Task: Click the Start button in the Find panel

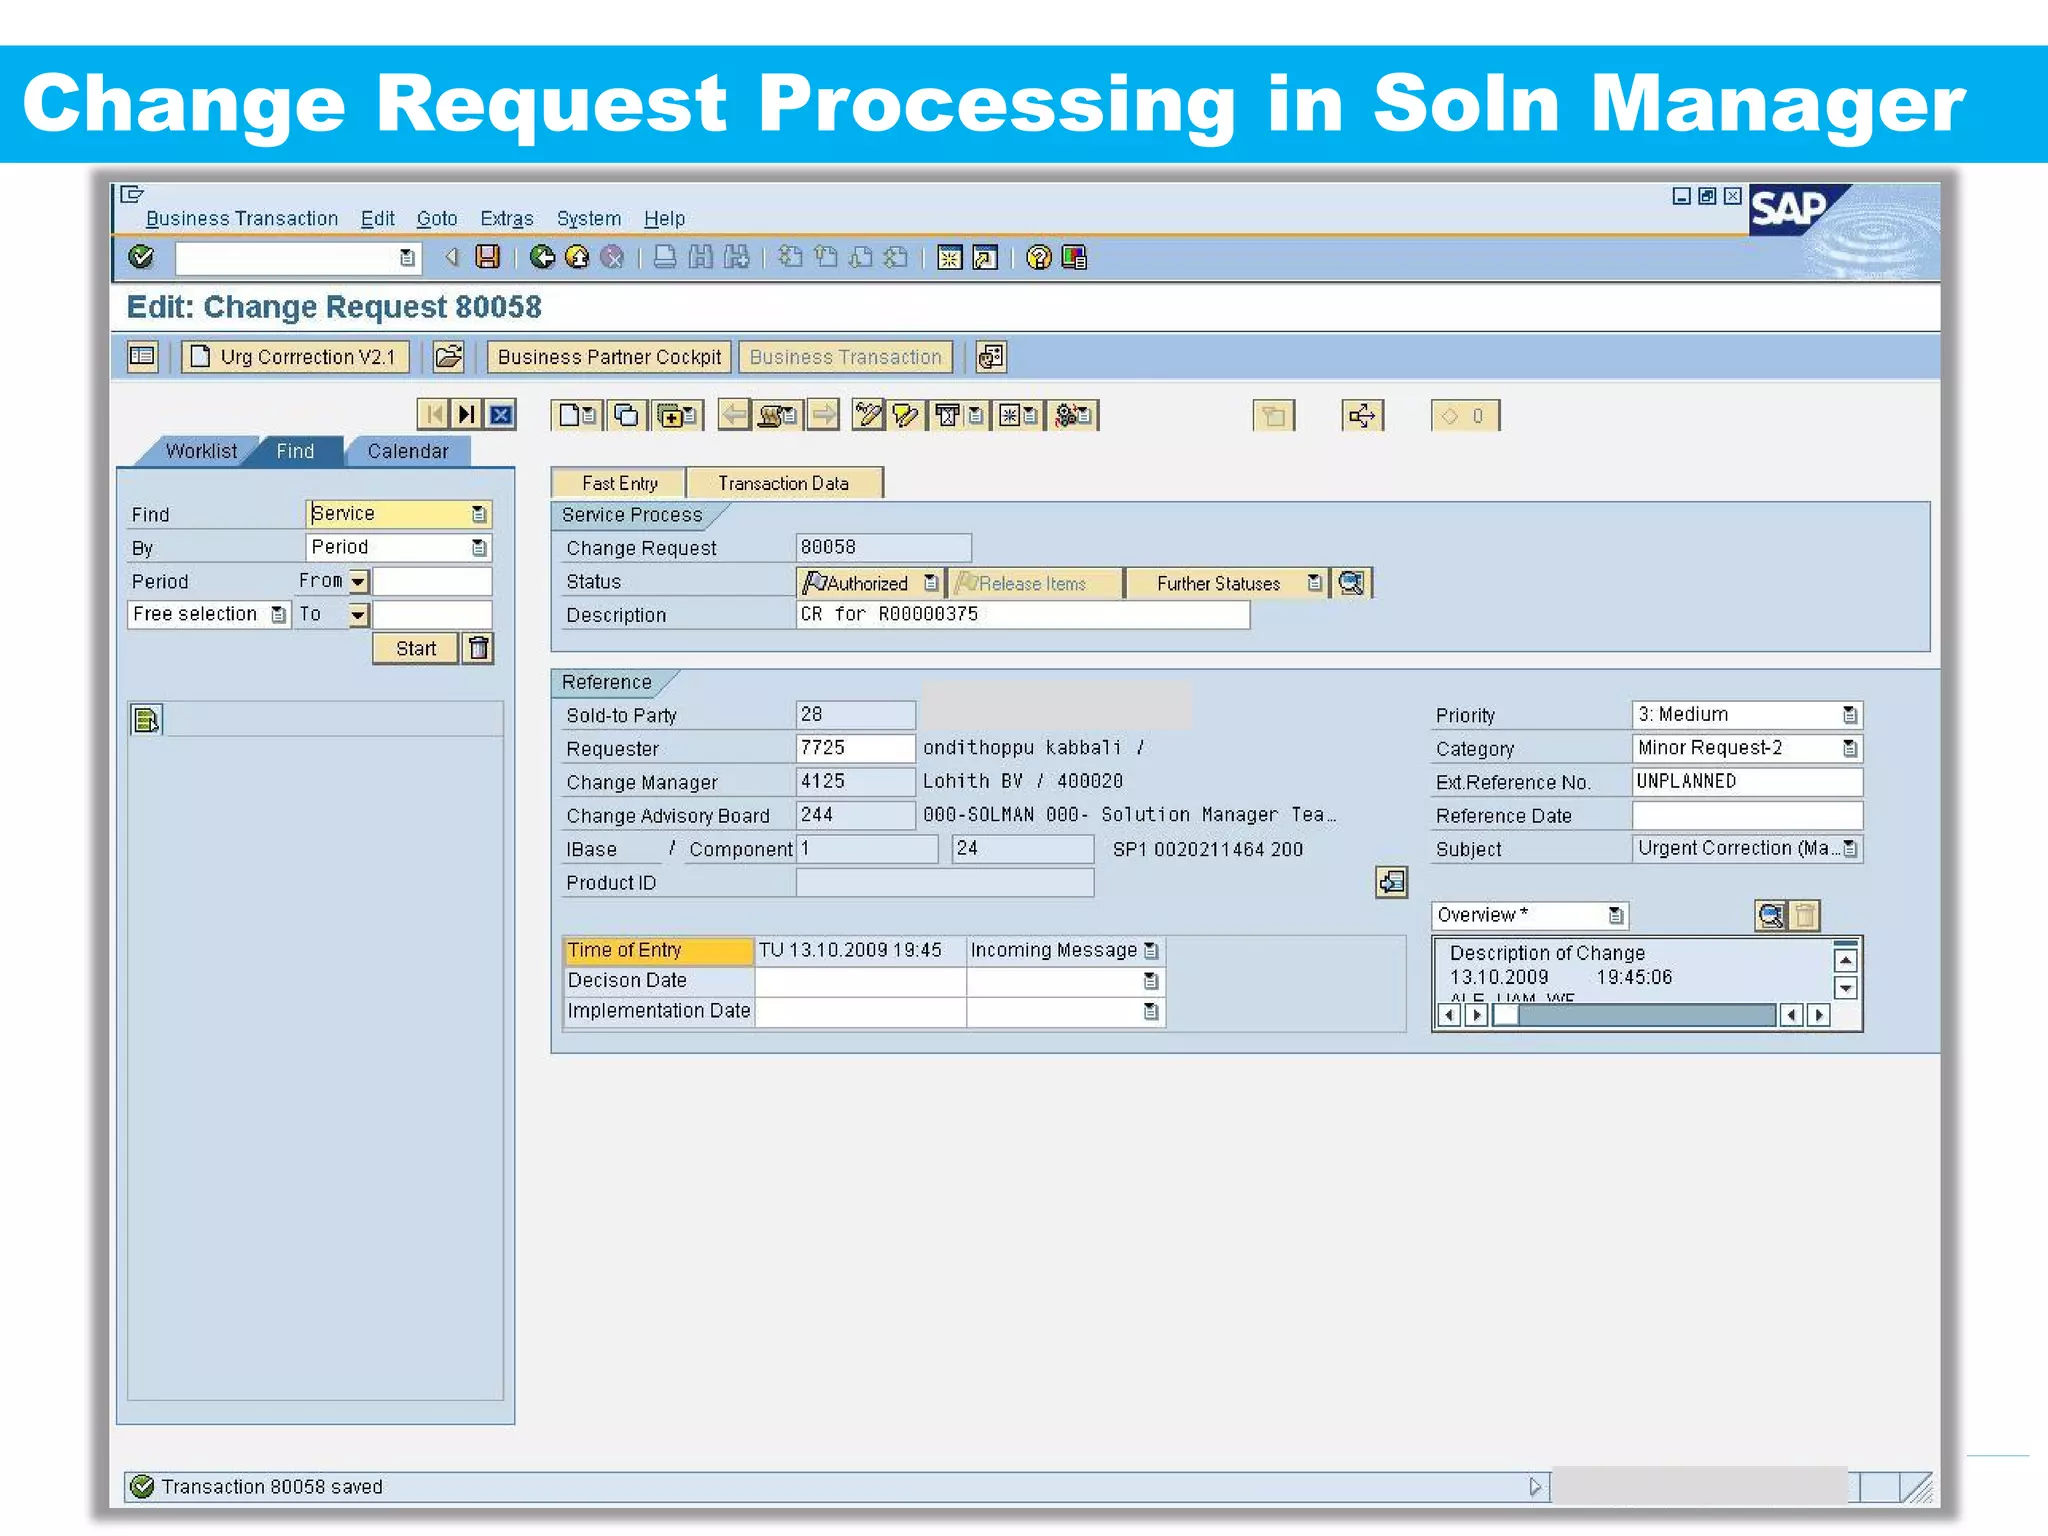Action: point(415,648)
